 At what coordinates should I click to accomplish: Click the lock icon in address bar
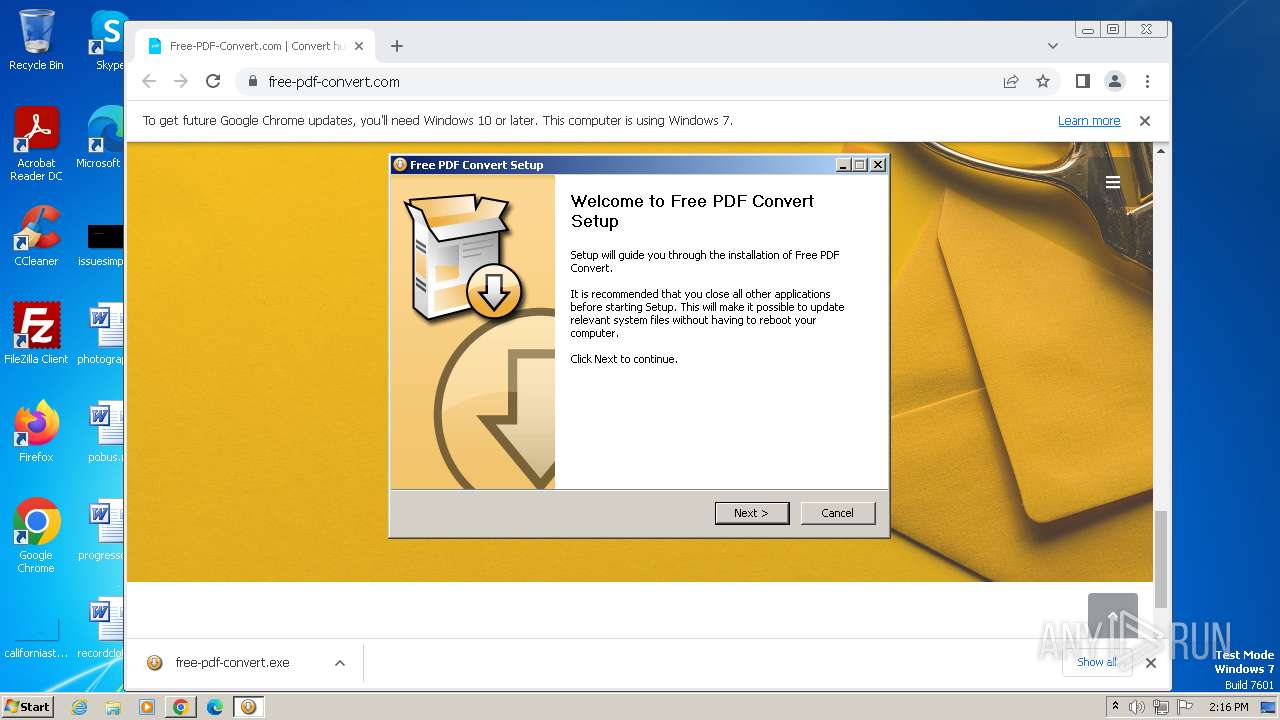point(253,82)
